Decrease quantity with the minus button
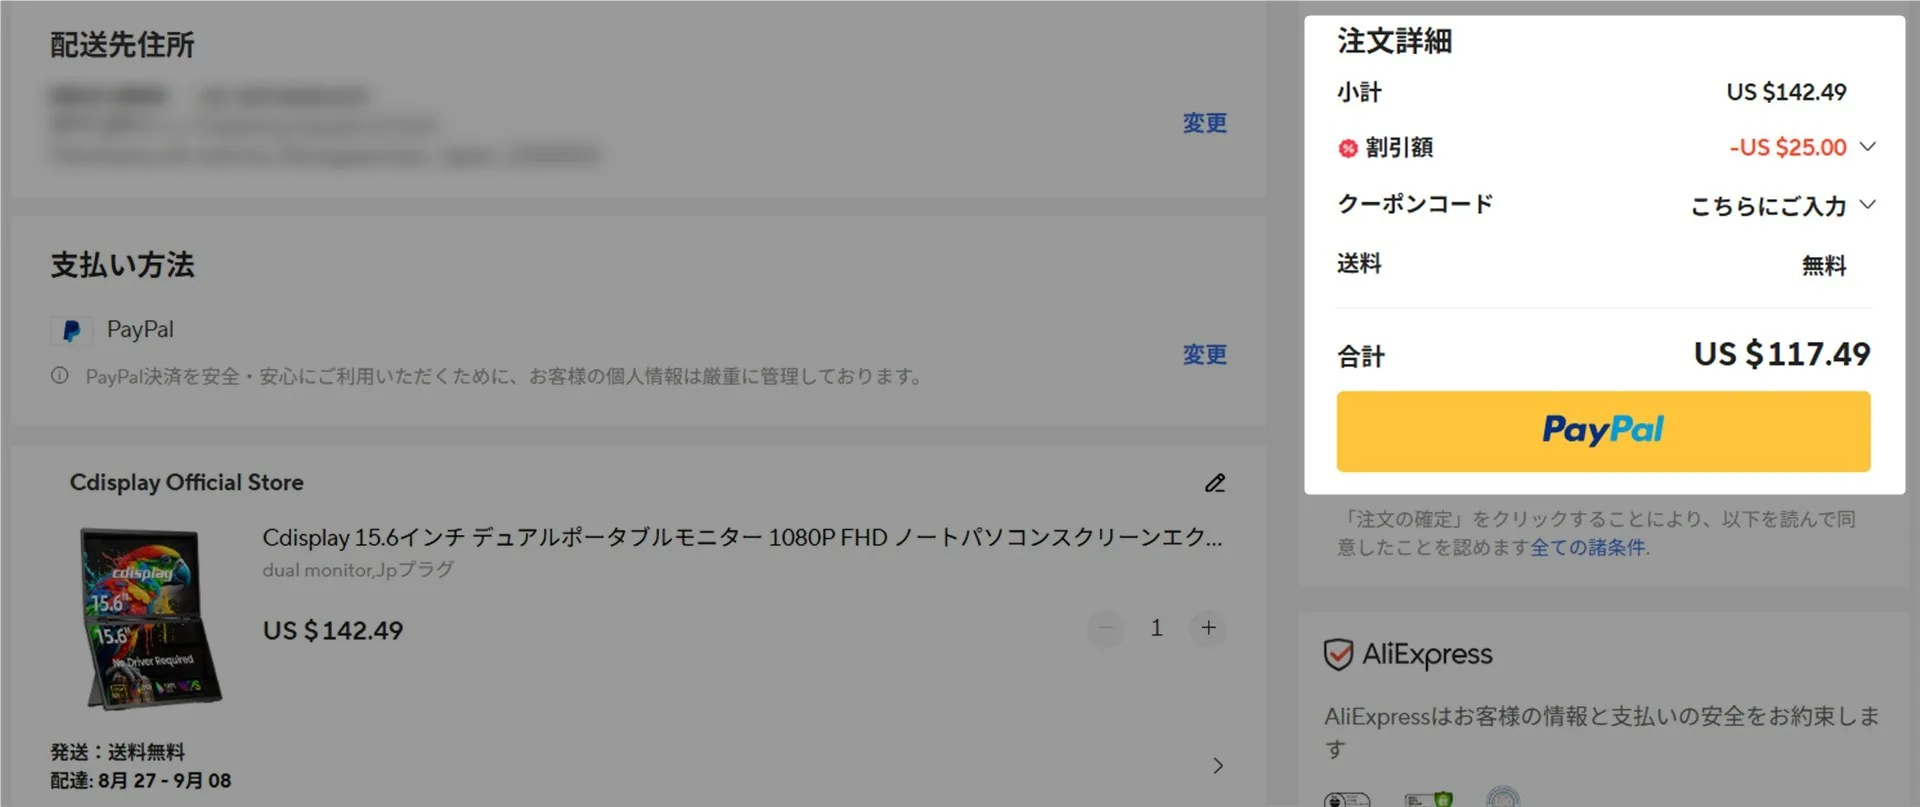Image resolution: width=1920 pixels, height=807 pixels. [1106, 628]
